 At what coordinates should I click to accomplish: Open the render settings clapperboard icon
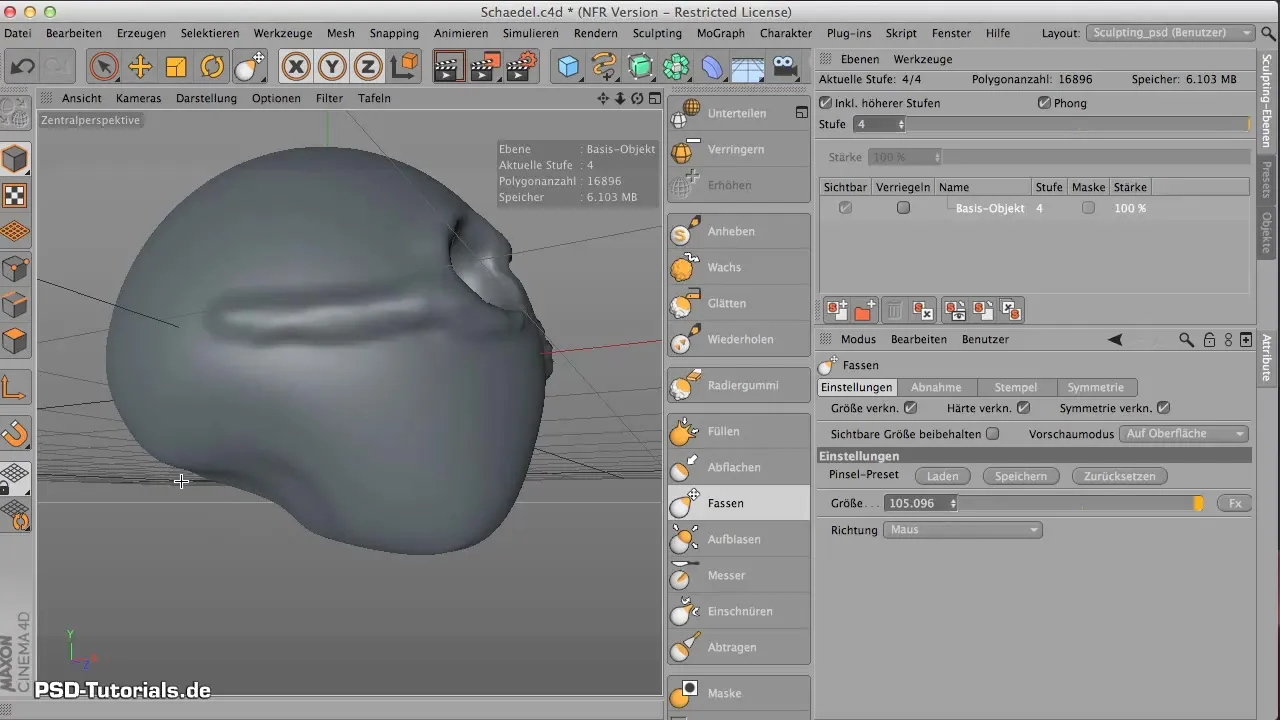point(521,67)
